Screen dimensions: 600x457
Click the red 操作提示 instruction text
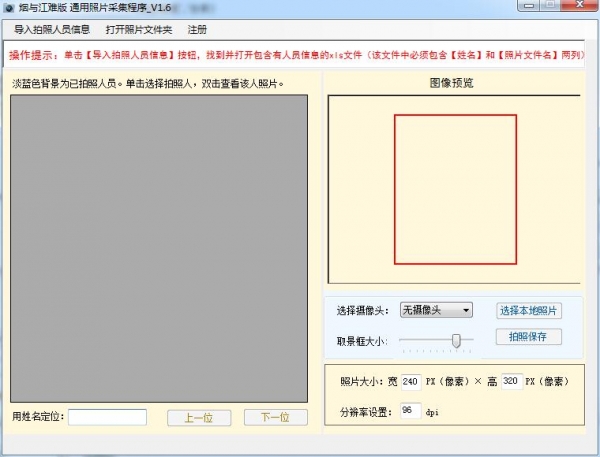tap(296, 55)
